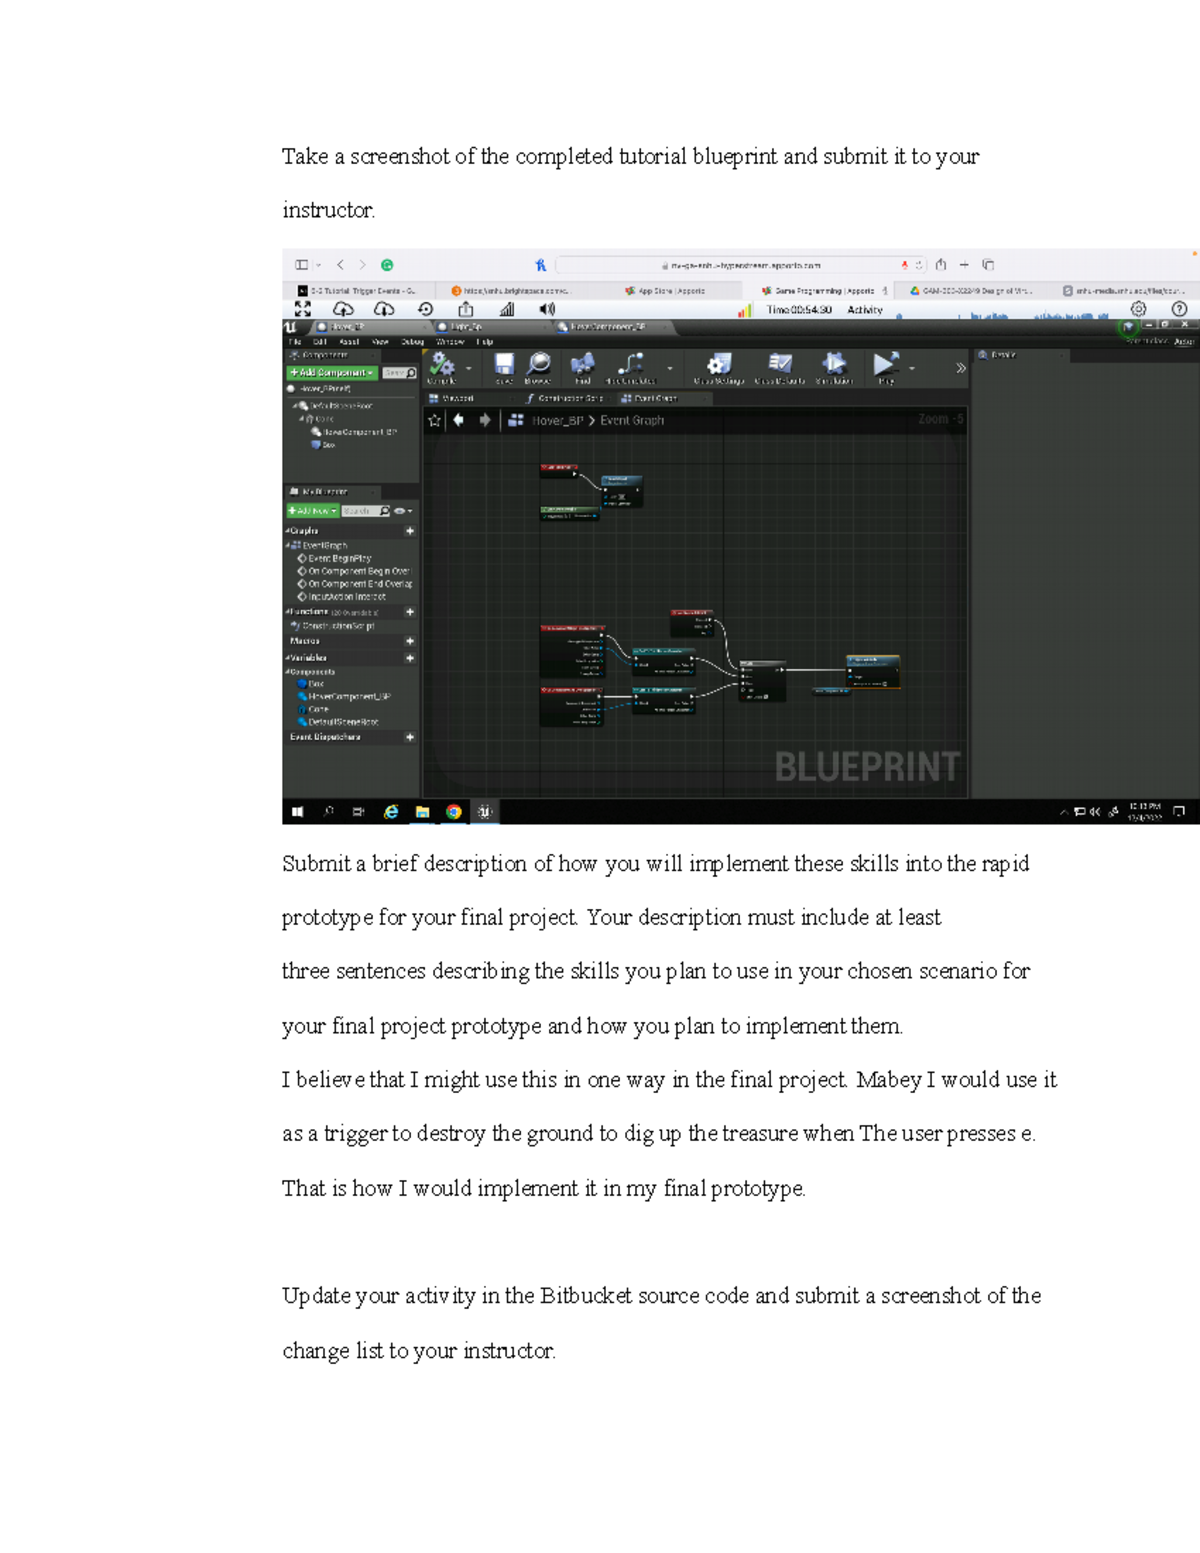Bookmark the Event Graph with the star toggle
The image size is (1200, 1553).
click(x=433, y=420)
